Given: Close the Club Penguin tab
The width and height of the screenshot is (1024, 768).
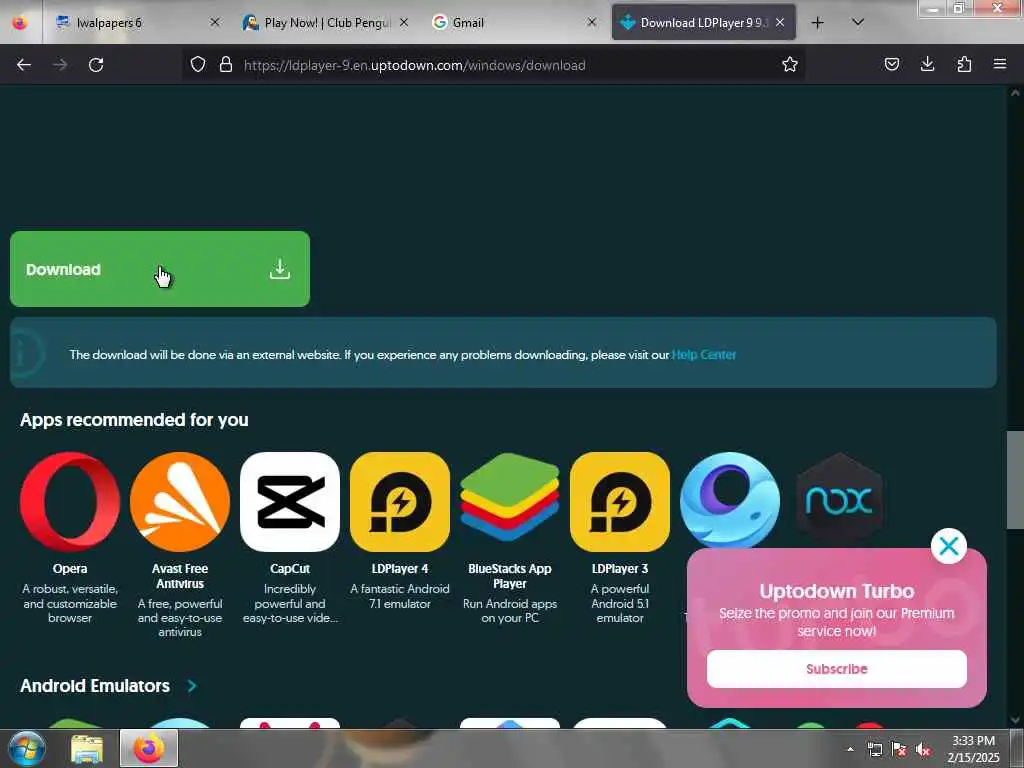Looking at the screenshot, I should coord(404,22).
